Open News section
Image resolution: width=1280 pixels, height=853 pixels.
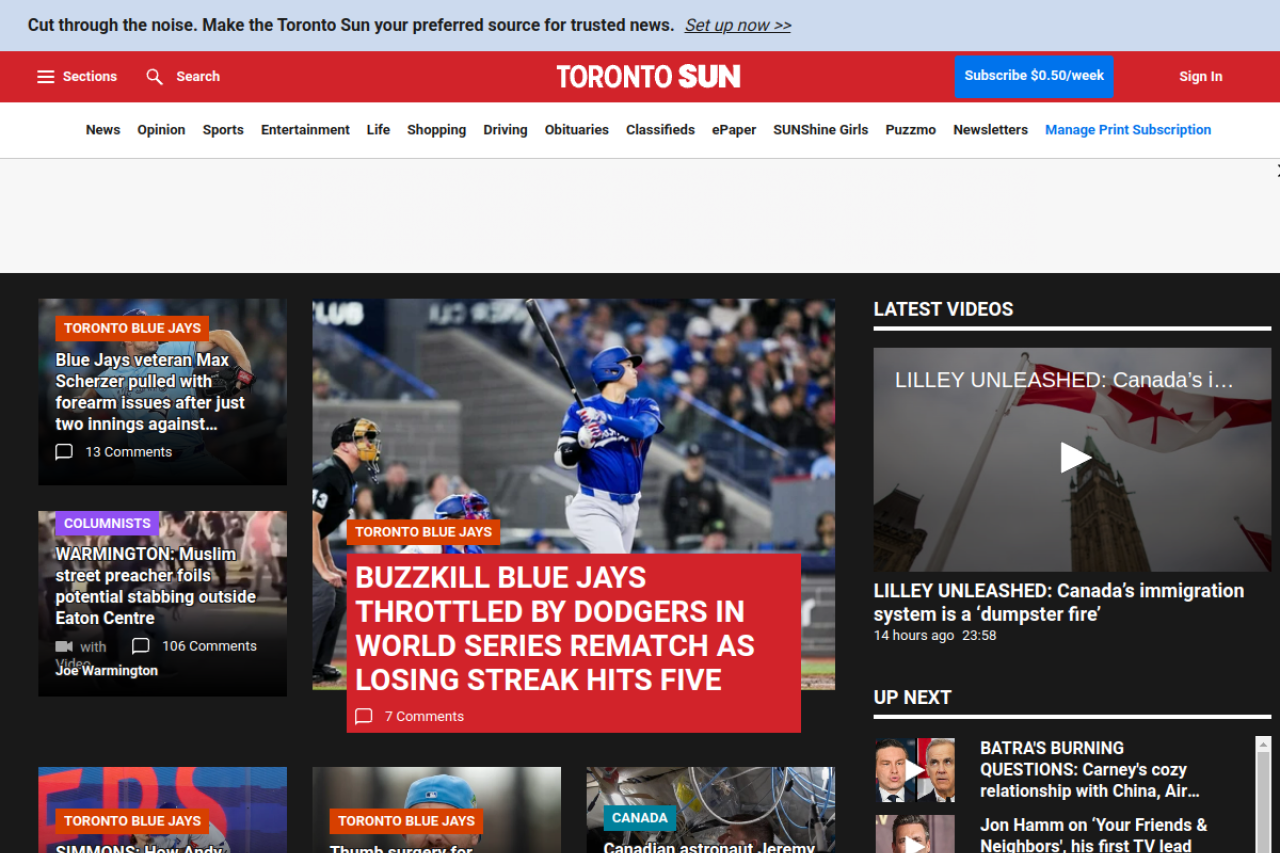[103, 130]
